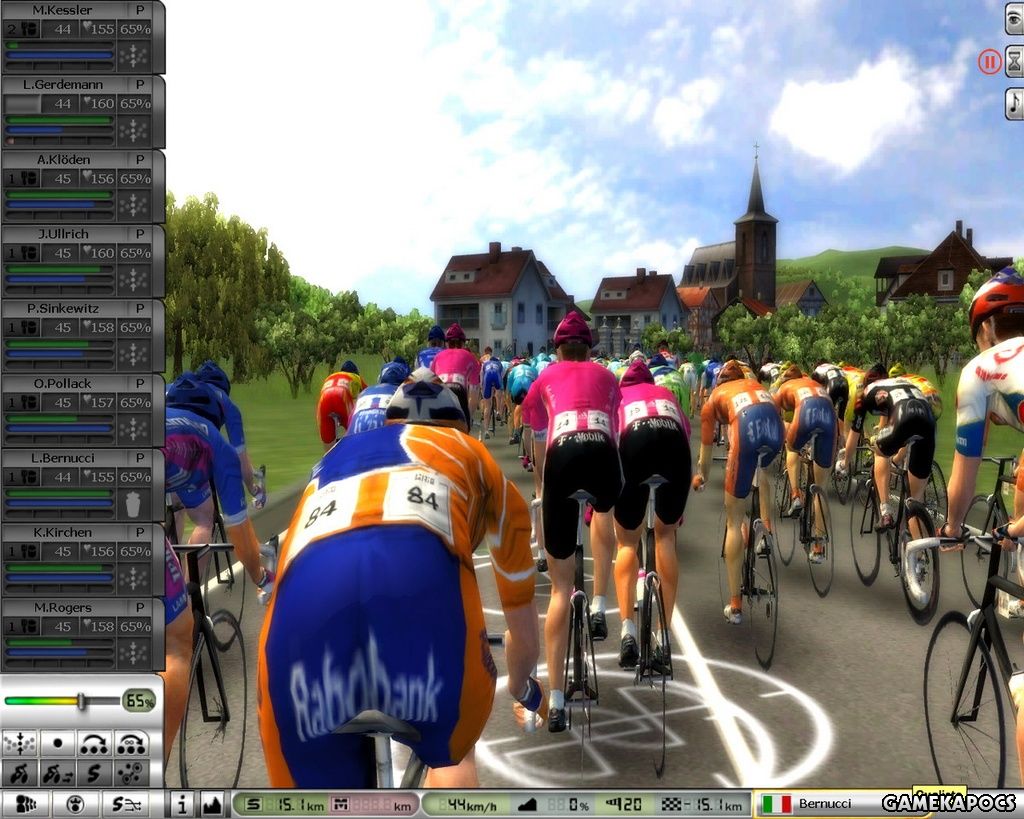Screen dimensions: 1024x819
Task: Select rider J.Ullrich by name
Action: [x=63, y=234]
